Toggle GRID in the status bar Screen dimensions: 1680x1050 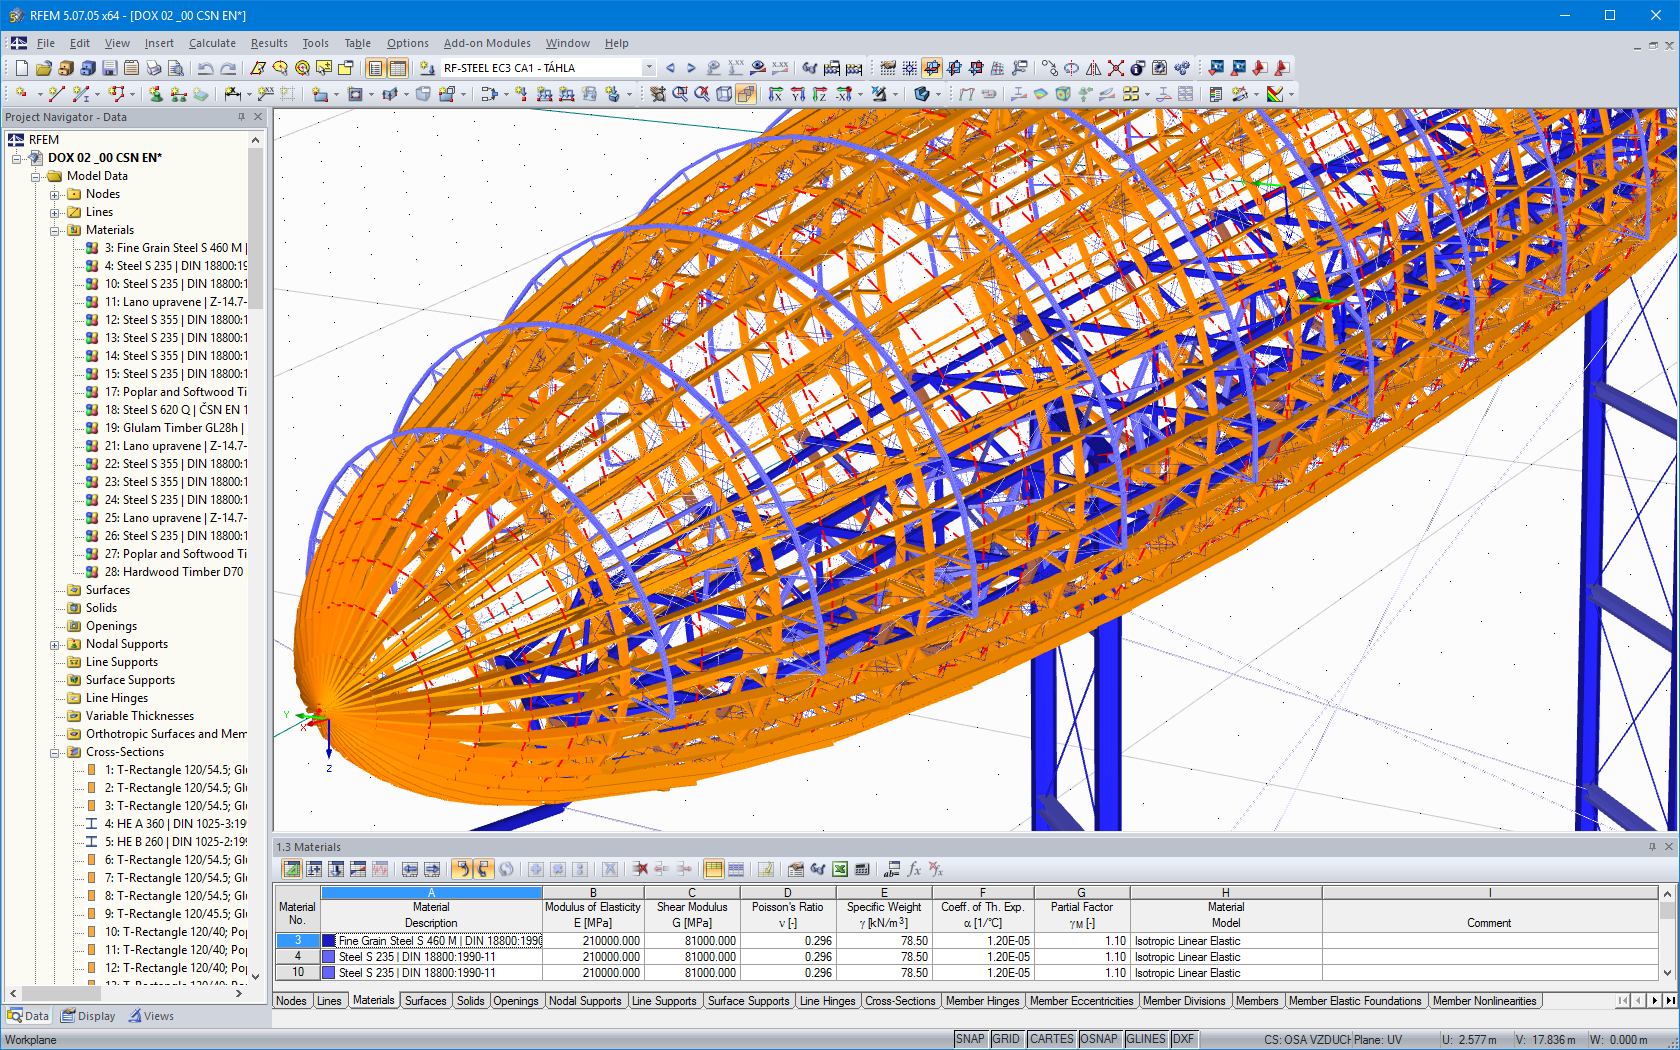click(x=1006, y=1039)
